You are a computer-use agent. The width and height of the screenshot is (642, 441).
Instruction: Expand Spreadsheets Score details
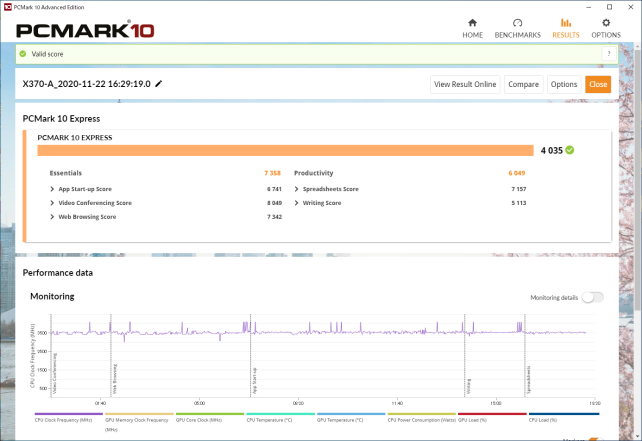coord(296,189)
